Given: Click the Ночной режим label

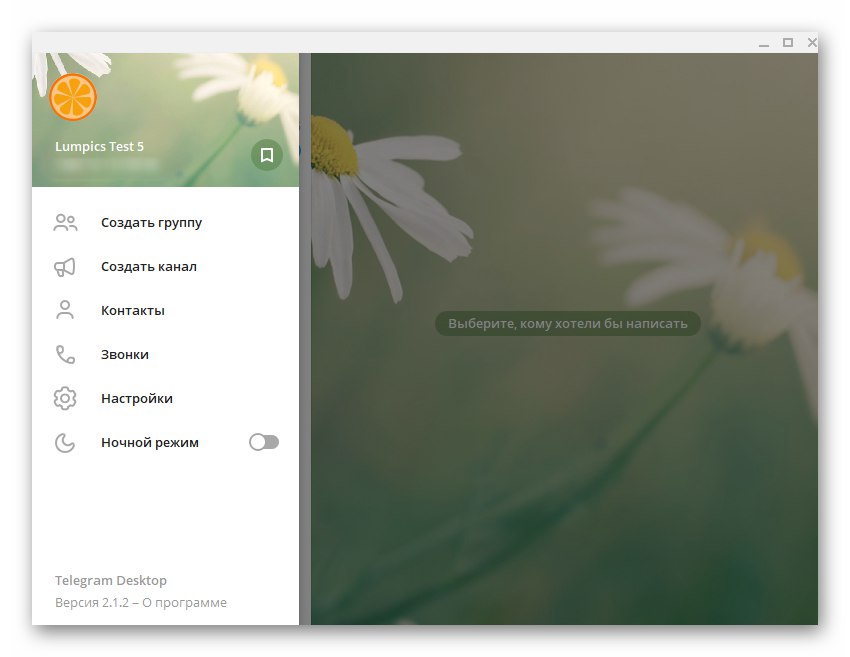Looking at the screenshot, I should pyautogui.click(x=150, y=443).
